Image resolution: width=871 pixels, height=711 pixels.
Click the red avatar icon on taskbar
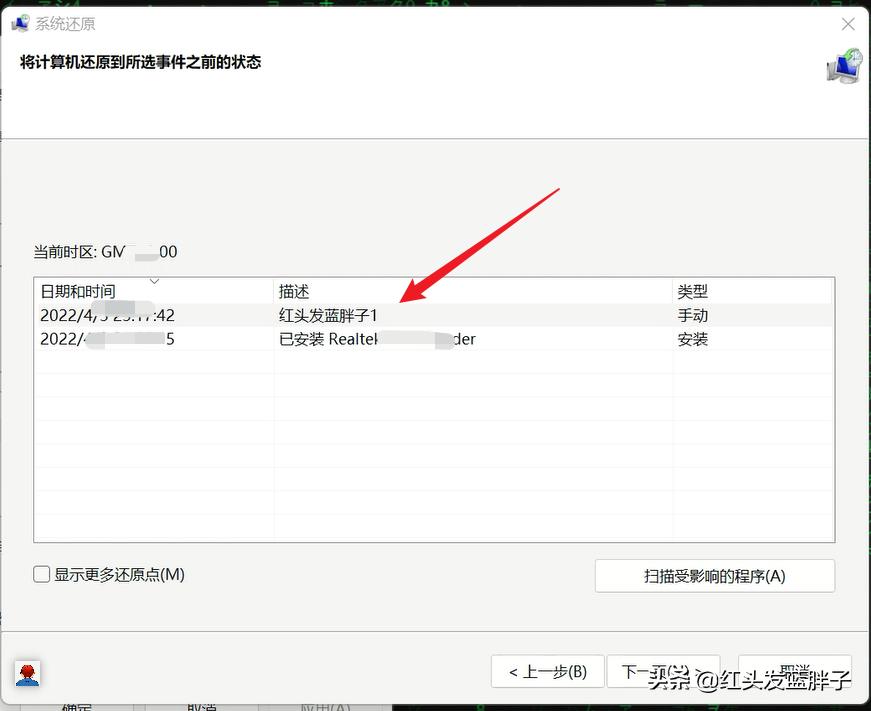pyautogui.click(x=27, y=673)
